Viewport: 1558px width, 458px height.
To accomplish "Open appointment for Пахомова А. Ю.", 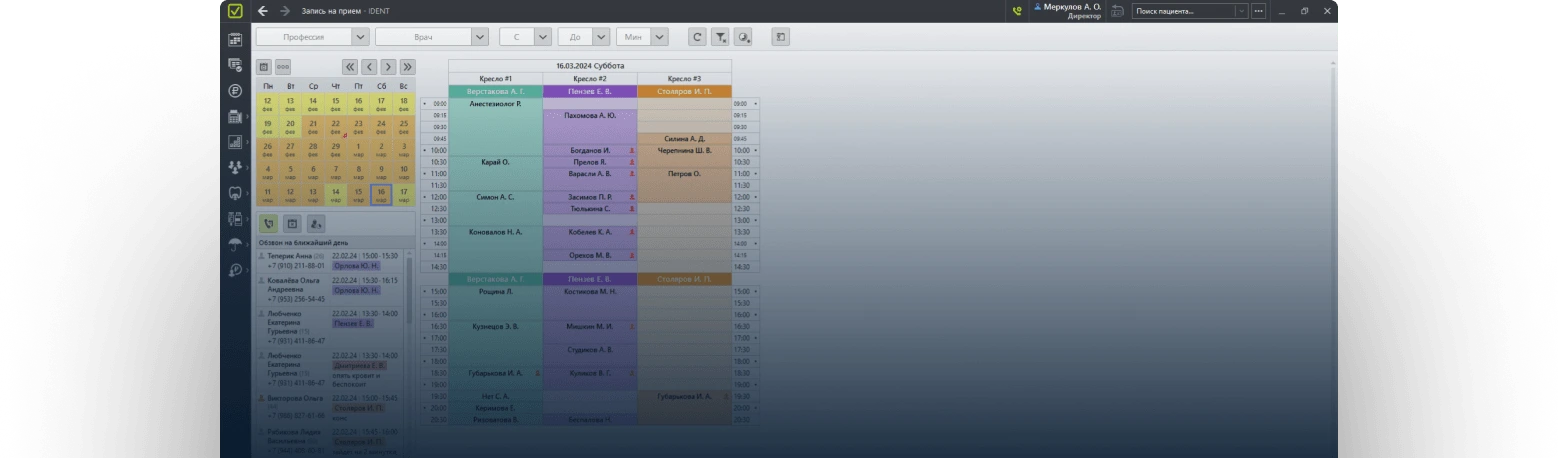I will (589, 115).
